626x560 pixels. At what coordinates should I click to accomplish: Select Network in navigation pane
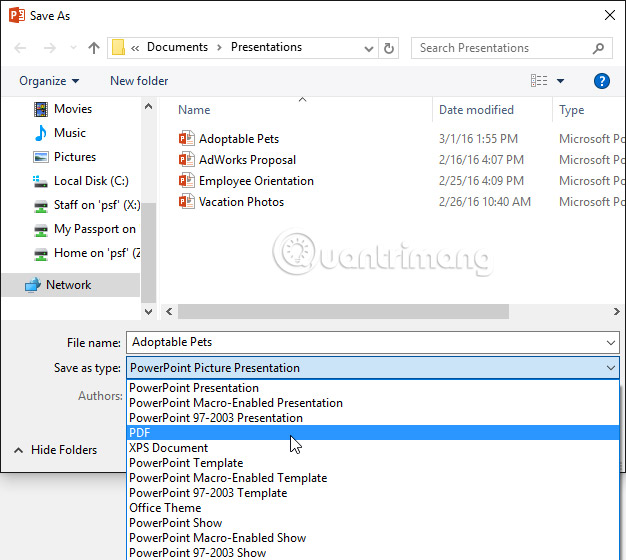(69, 285)
